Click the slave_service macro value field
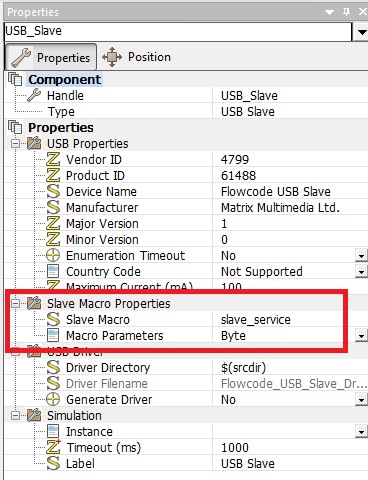The width and height of the screenshot is (368, 480). pos(290,319)
